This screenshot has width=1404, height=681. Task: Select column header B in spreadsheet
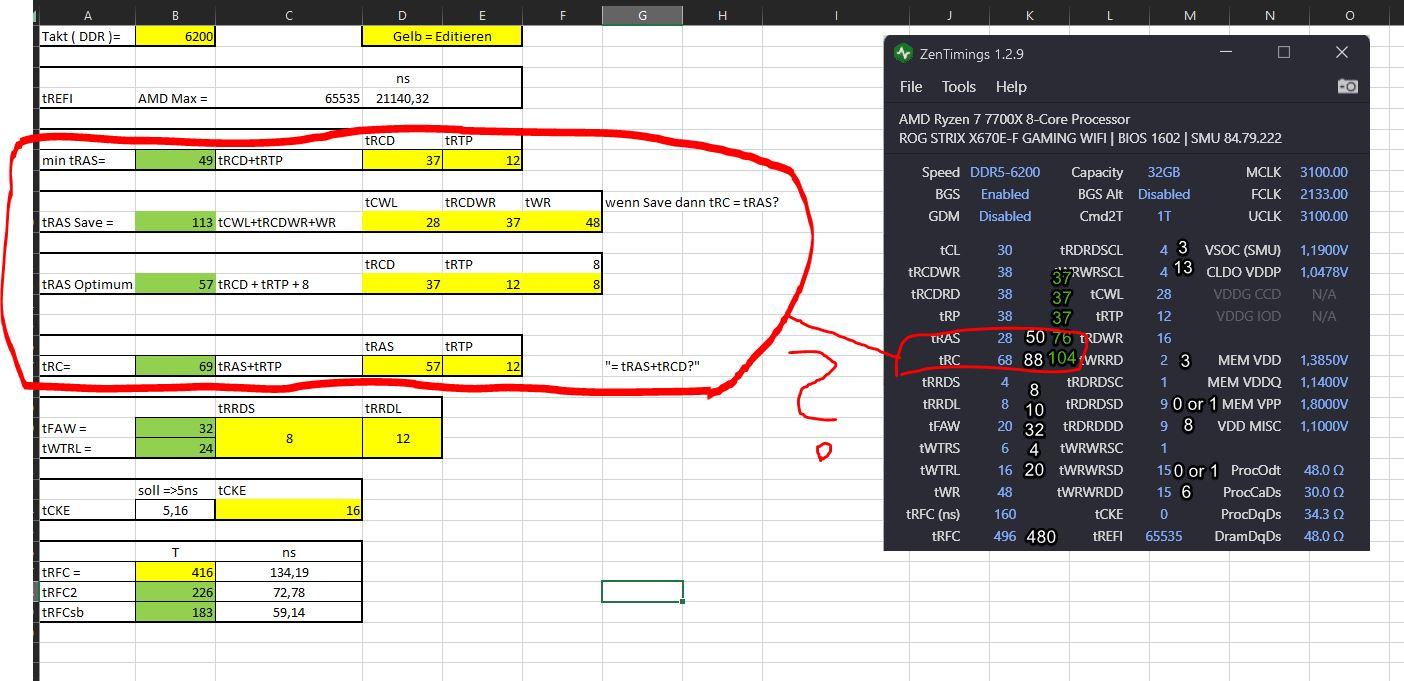(x=175, y=15)
